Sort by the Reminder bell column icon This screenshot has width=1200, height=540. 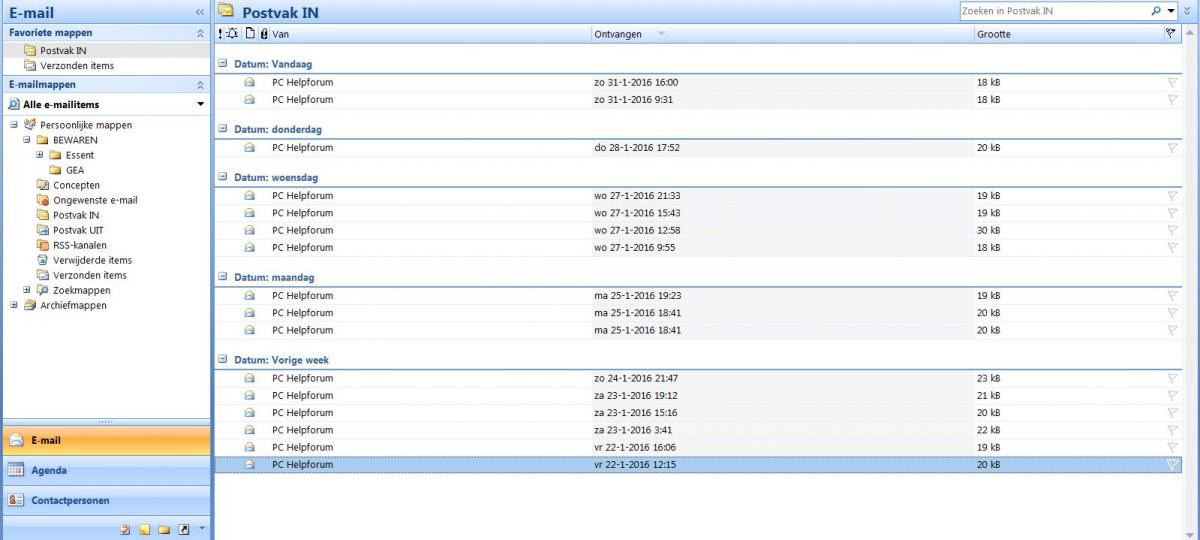click(x=233, y=34)
